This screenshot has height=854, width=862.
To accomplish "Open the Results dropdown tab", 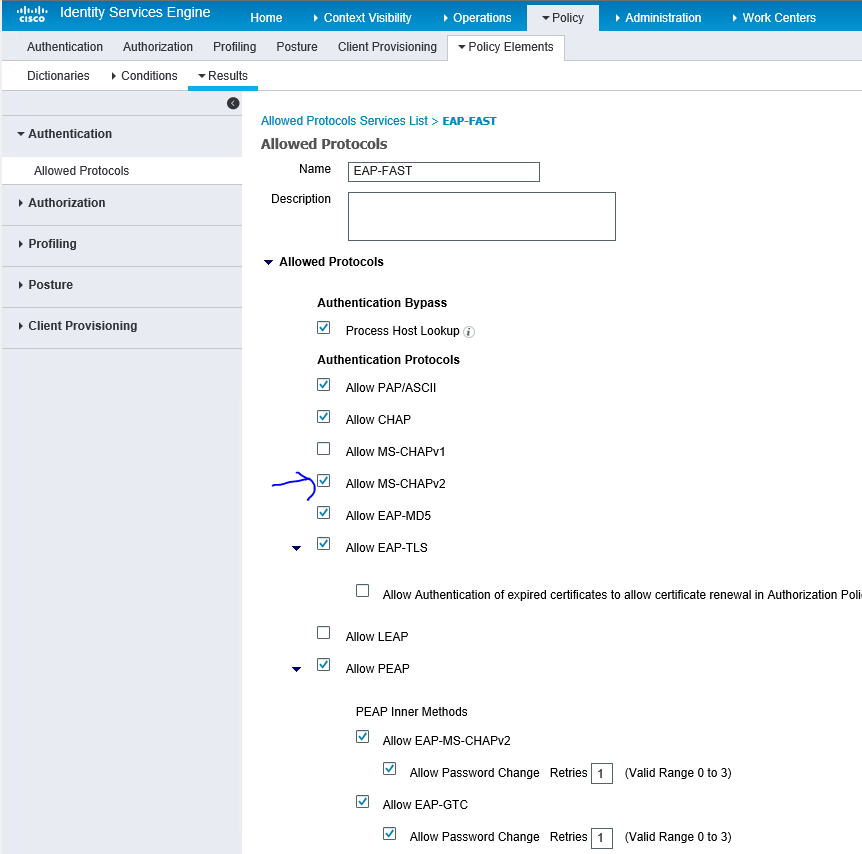I will pyautogui.click(x=223, y=76).
